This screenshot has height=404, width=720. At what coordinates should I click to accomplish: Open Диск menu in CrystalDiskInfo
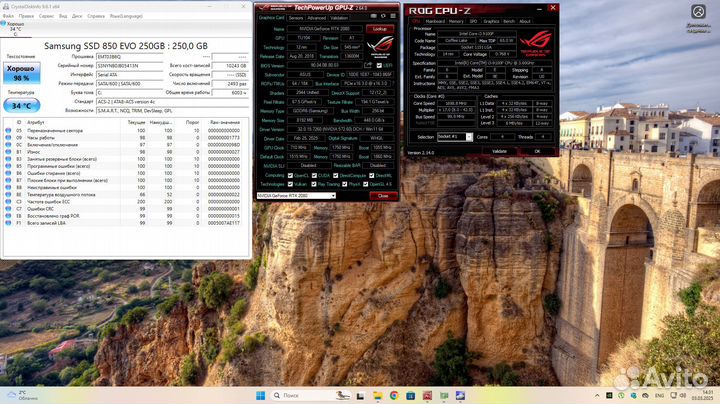[x=77, y=16]
